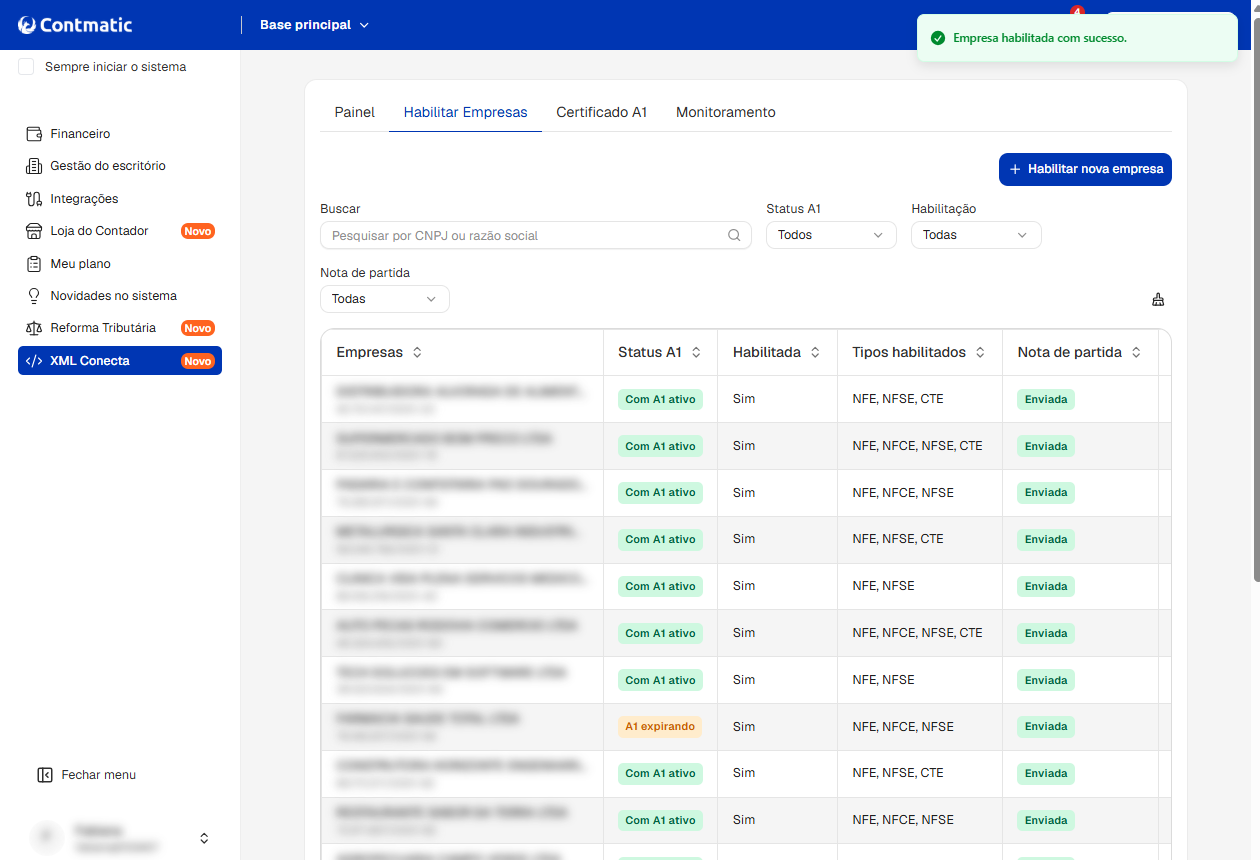Sort the table by the Habilitada column

coord(815,353)
